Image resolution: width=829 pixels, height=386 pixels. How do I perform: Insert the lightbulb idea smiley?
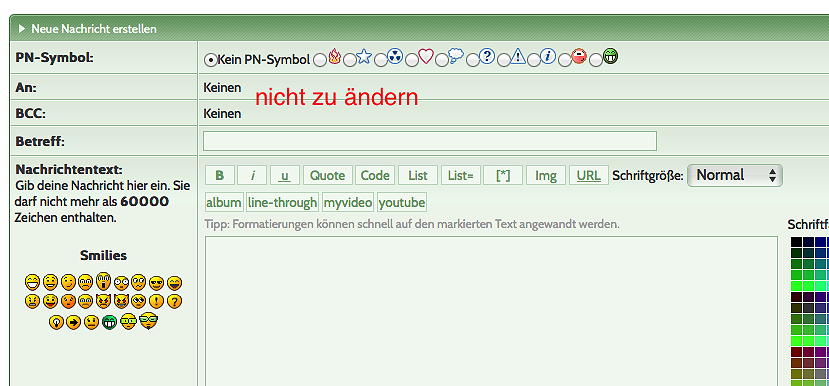56,322
